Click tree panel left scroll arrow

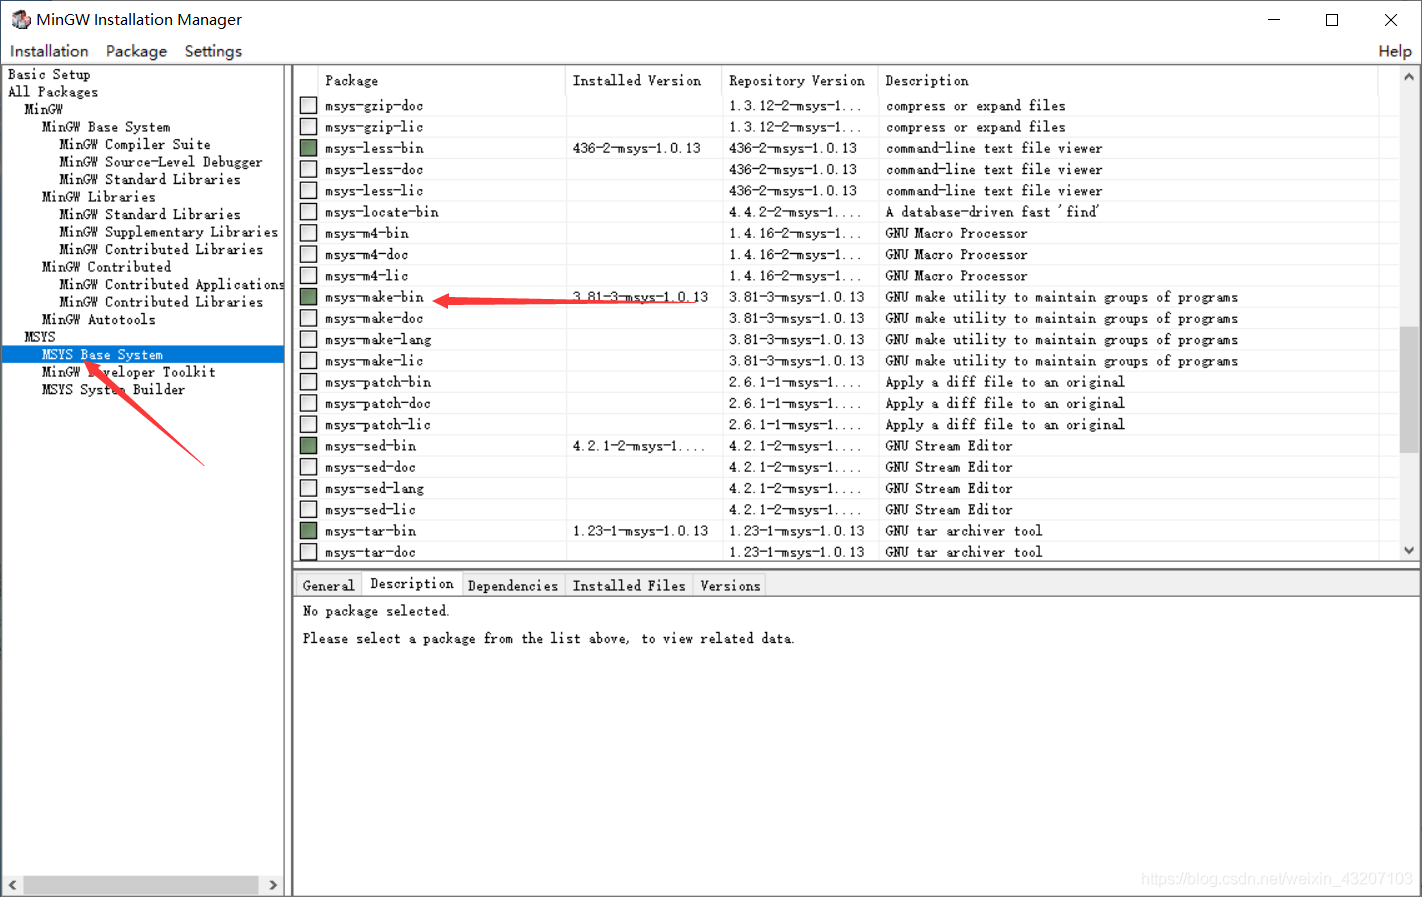tap(12, 885)
